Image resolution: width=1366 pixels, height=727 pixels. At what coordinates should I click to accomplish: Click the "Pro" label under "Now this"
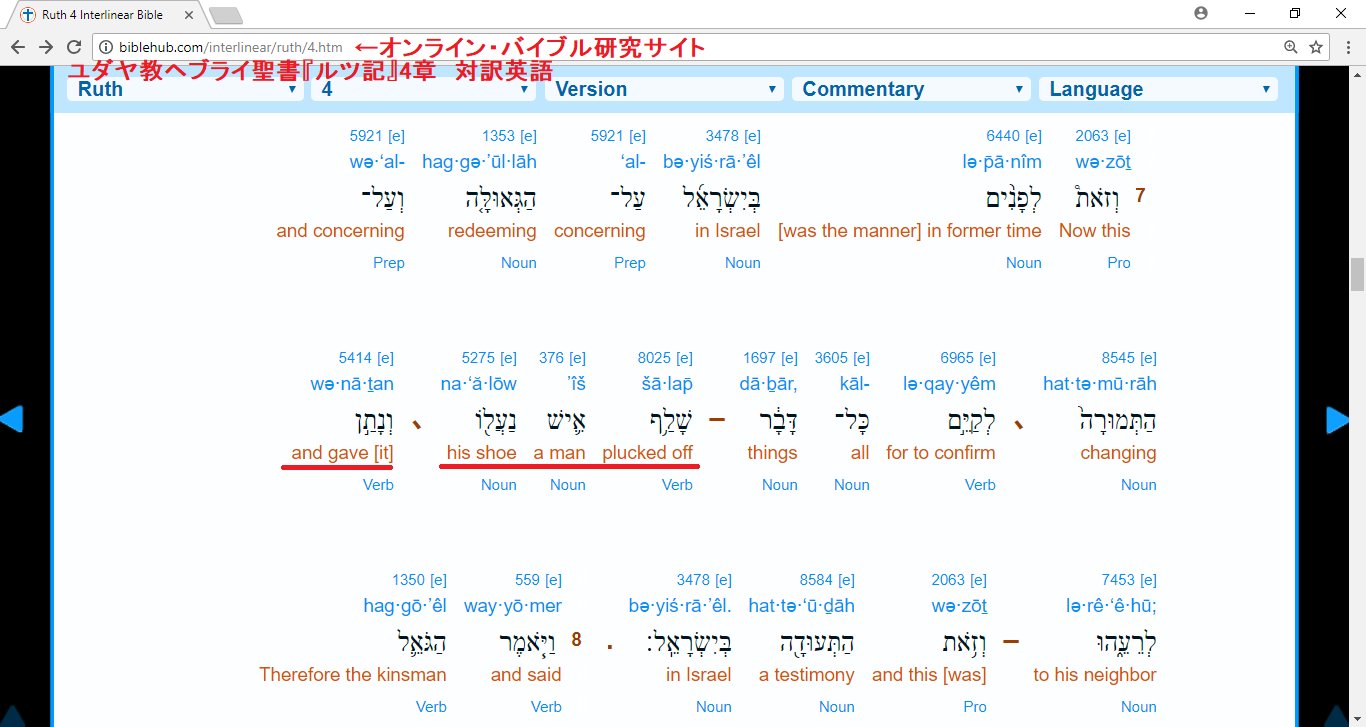pyautogui.click(x=1119, y=263)
